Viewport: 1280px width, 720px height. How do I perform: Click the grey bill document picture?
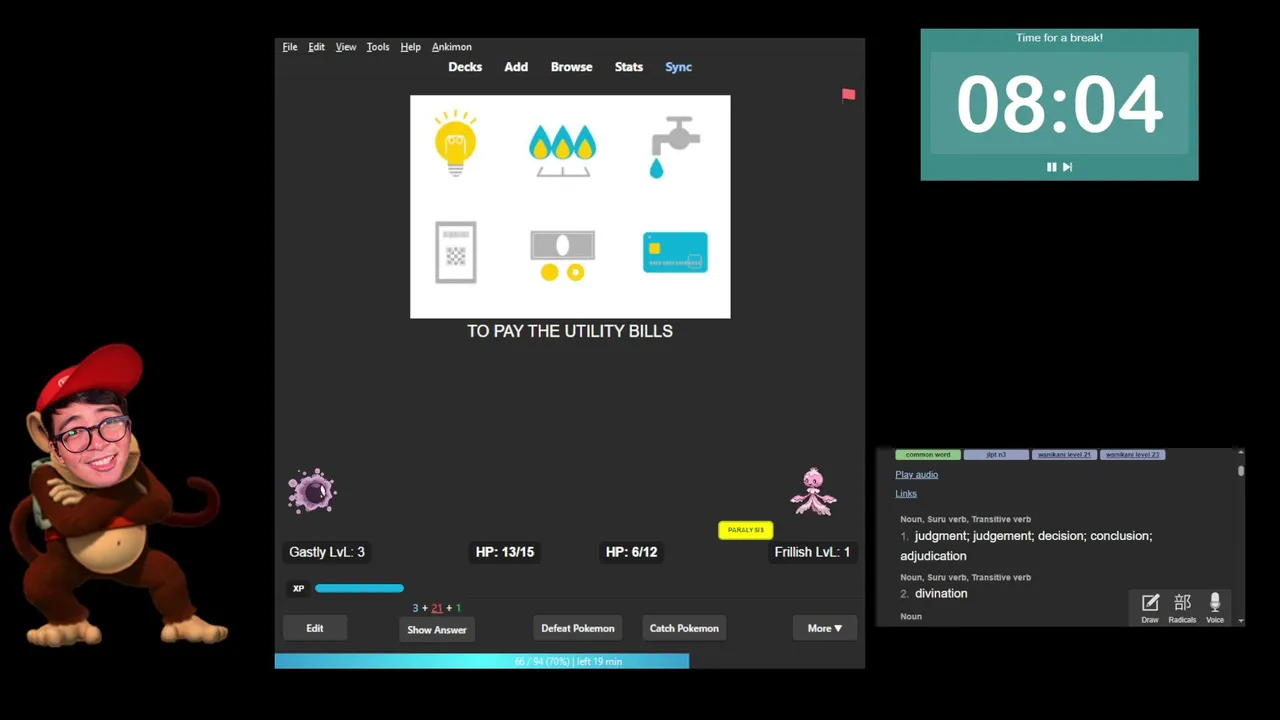tap(456, 252)
